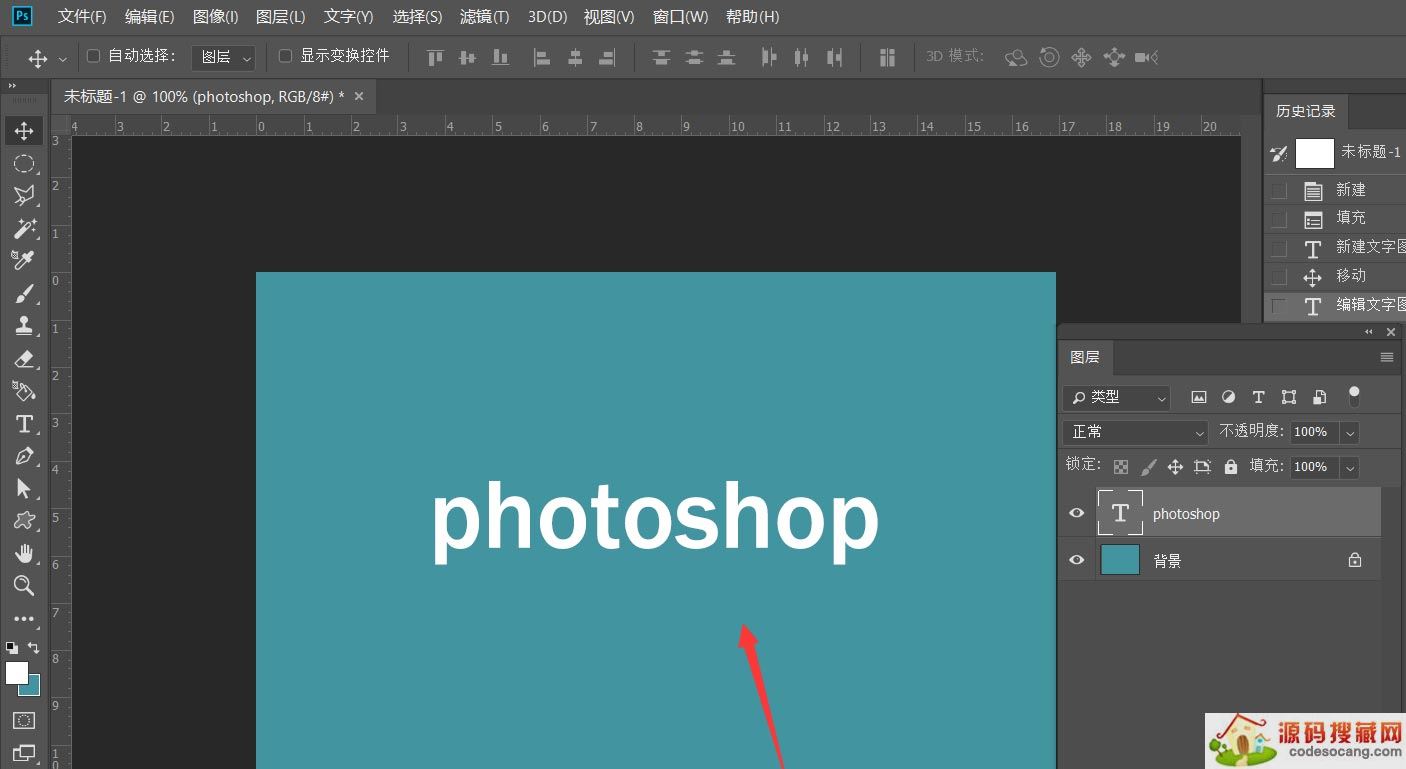Select the Zoom tool
The image size is (1406, 769).
pyautogui.click(x=24, y=586)
